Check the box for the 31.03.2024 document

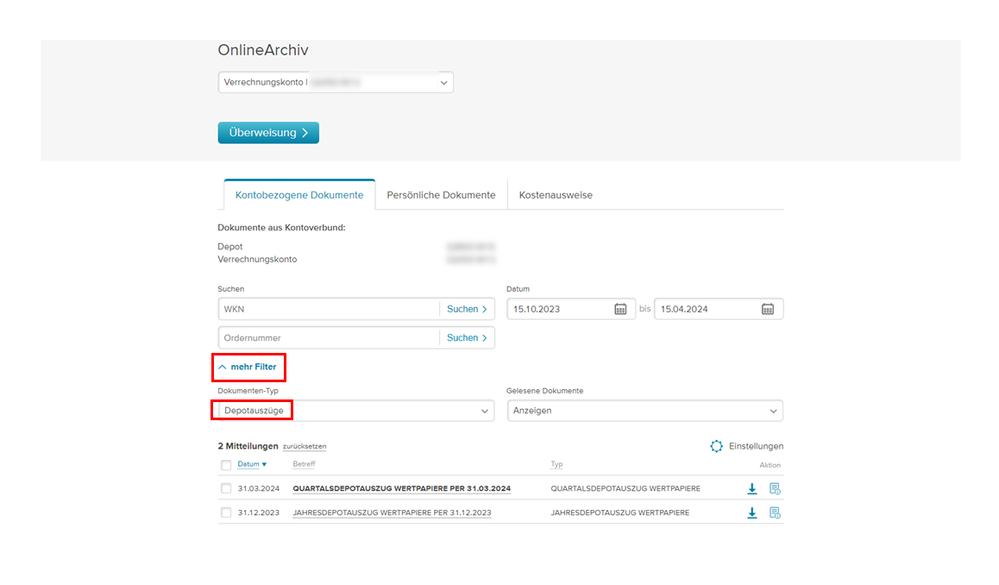pyautogui.click(x=226, y=488)
